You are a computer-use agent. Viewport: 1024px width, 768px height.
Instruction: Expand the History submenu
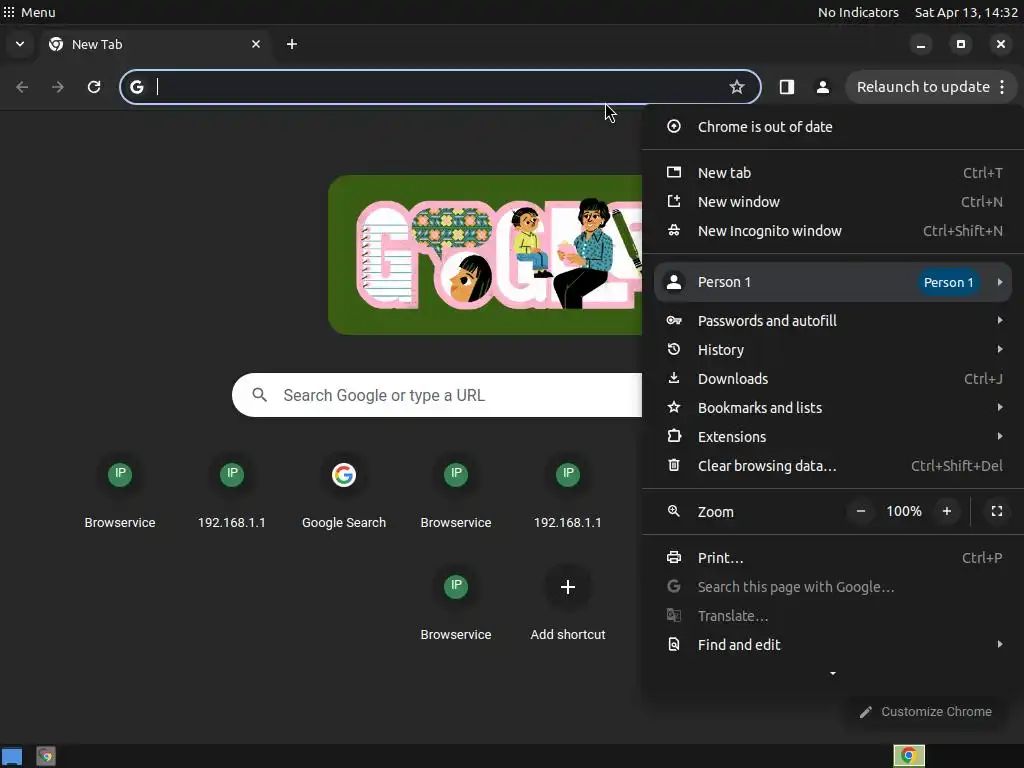coord(833,349)
